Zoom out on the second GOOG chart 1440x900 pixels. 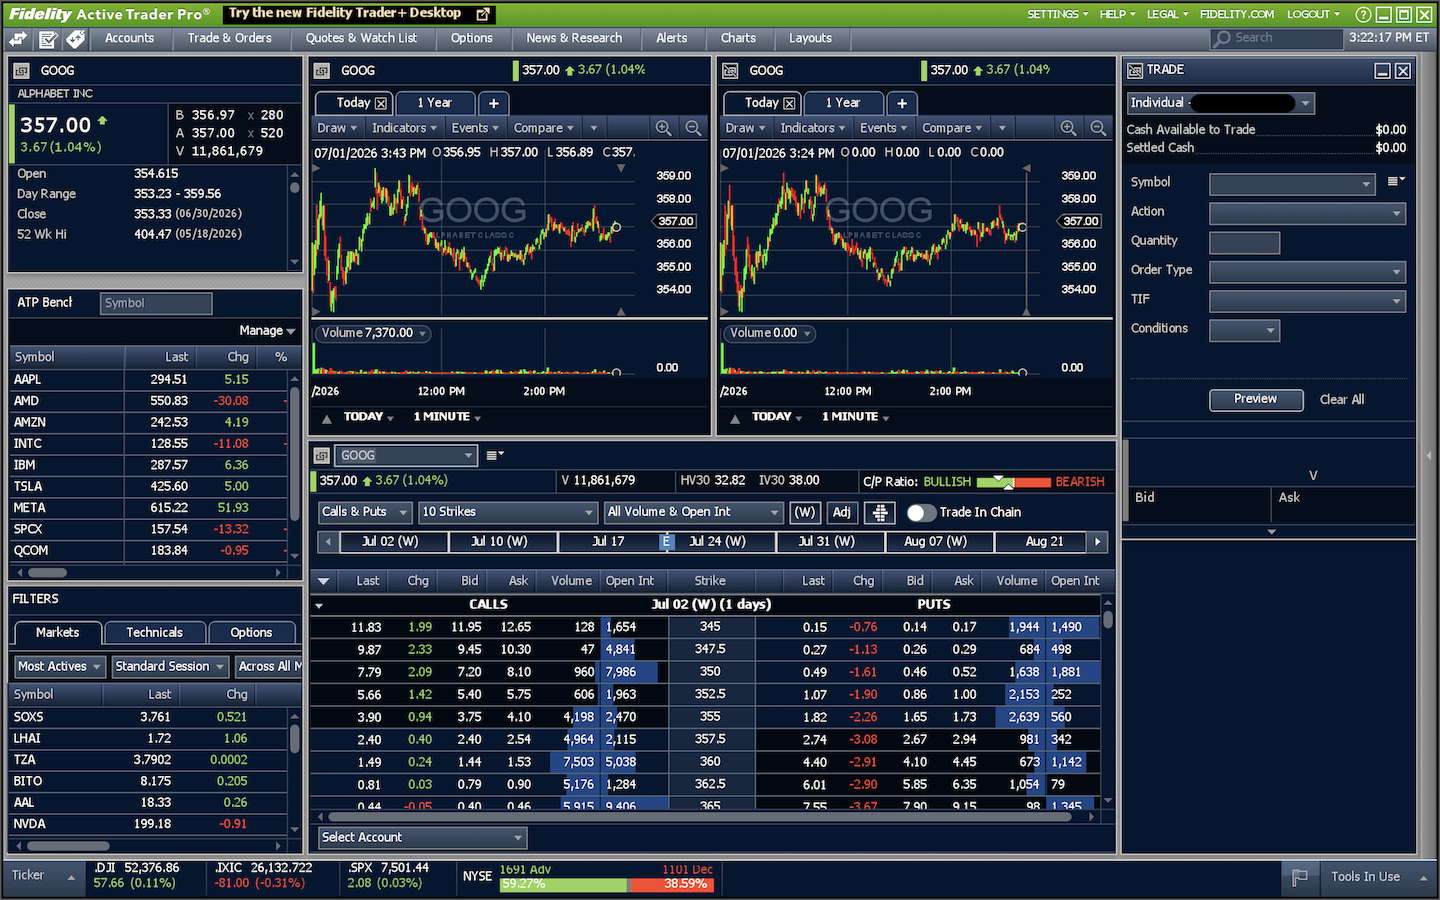[1098, 128]
